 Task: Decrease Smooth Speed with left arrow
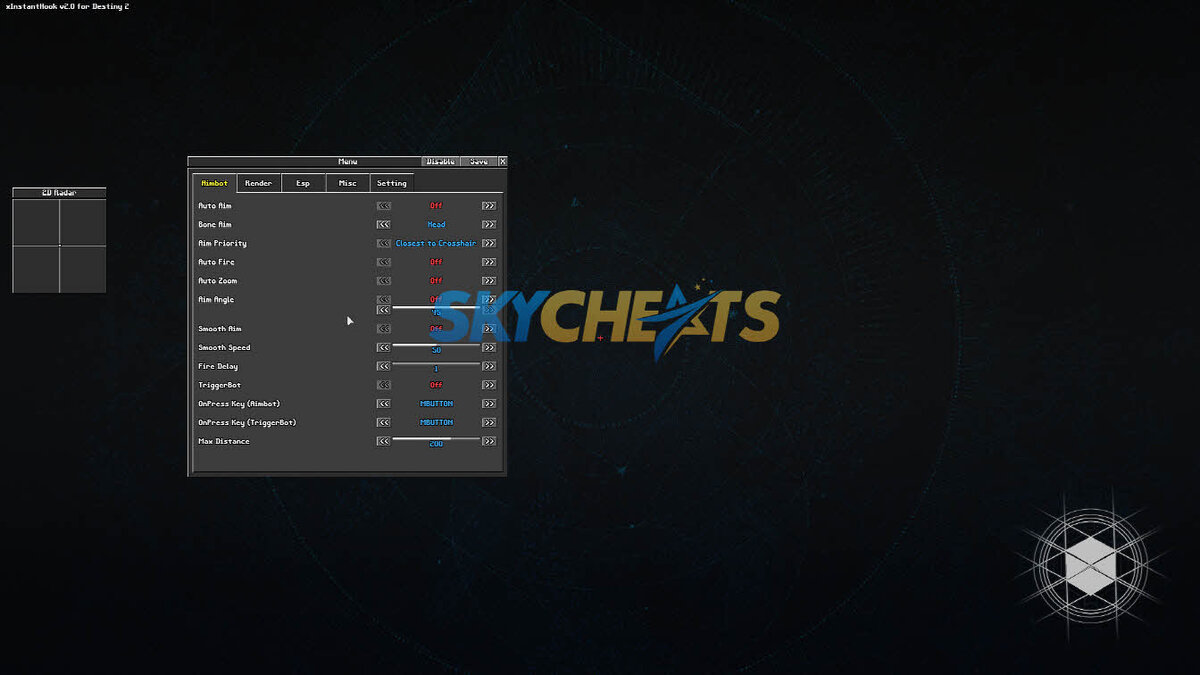383,348
